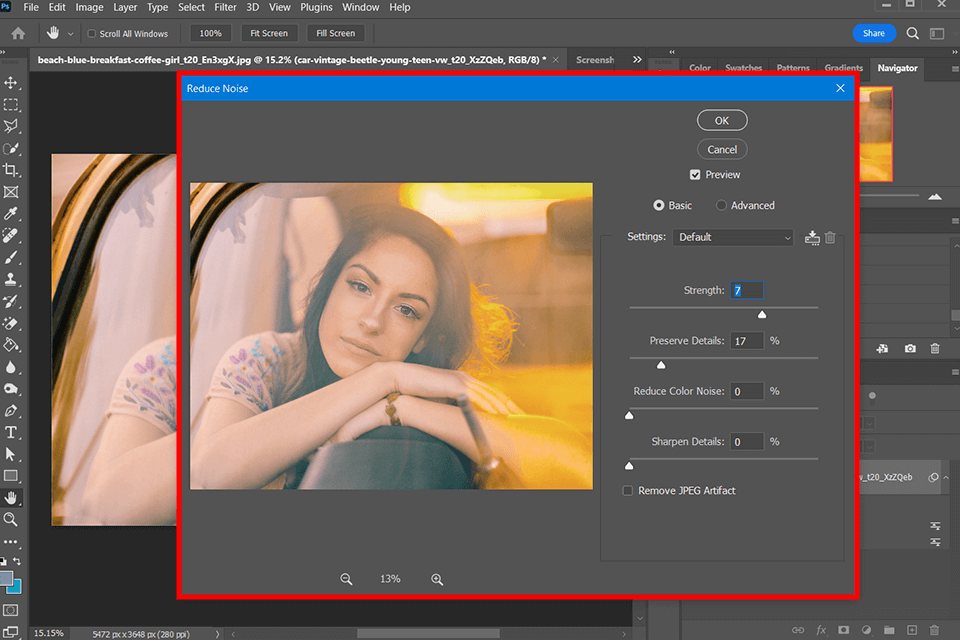Select the Quick Selection tool

tap(10, 149)
